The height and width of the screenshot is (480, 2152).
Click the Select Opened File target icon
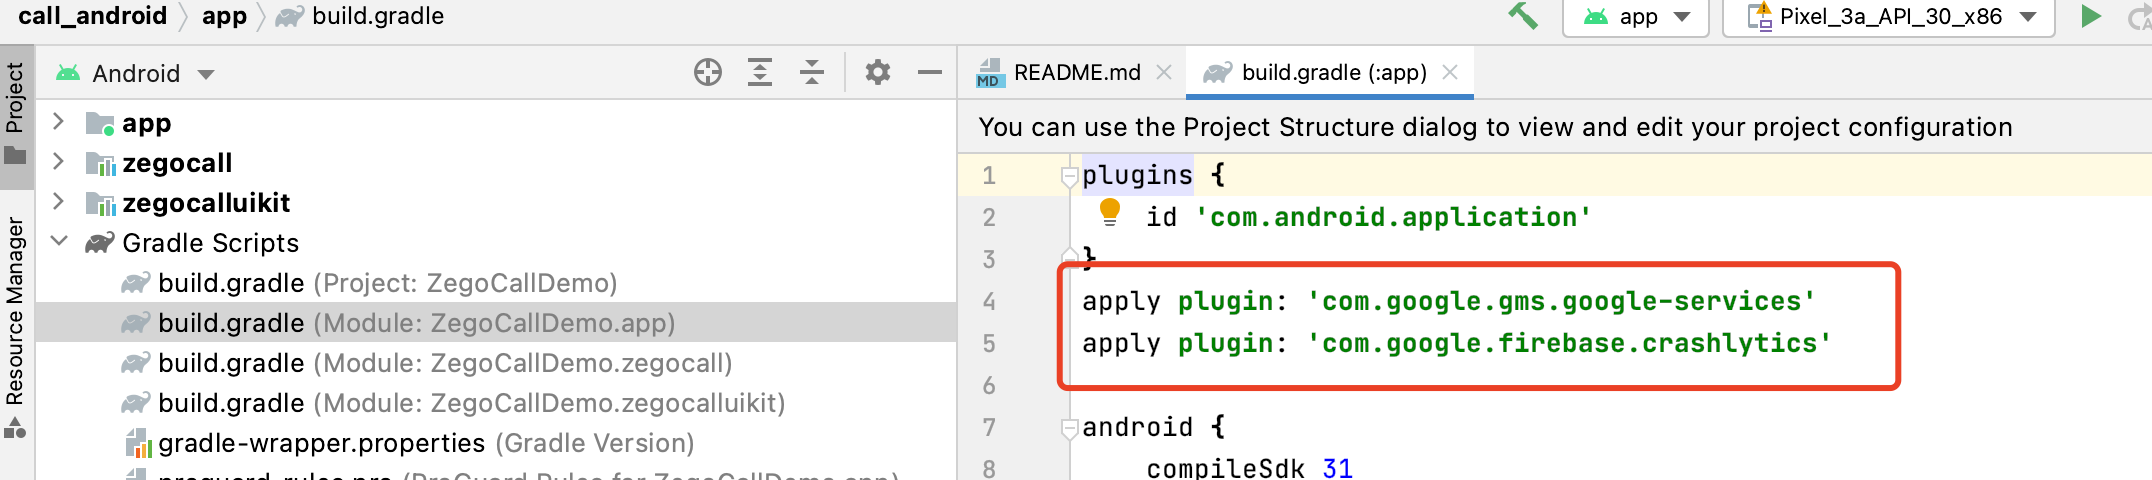tap(708, 72)
